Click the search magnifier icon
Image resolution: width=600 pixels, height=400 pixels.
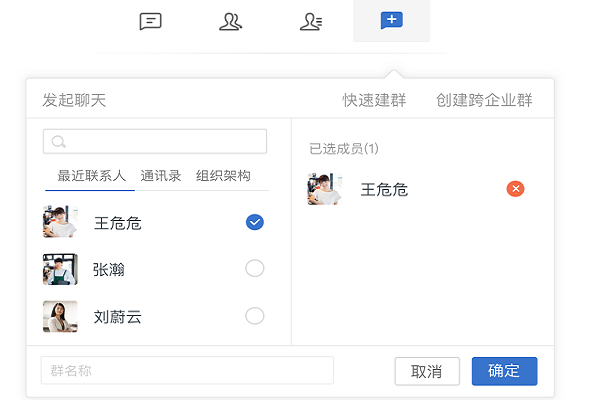click(x=59, y=142)
